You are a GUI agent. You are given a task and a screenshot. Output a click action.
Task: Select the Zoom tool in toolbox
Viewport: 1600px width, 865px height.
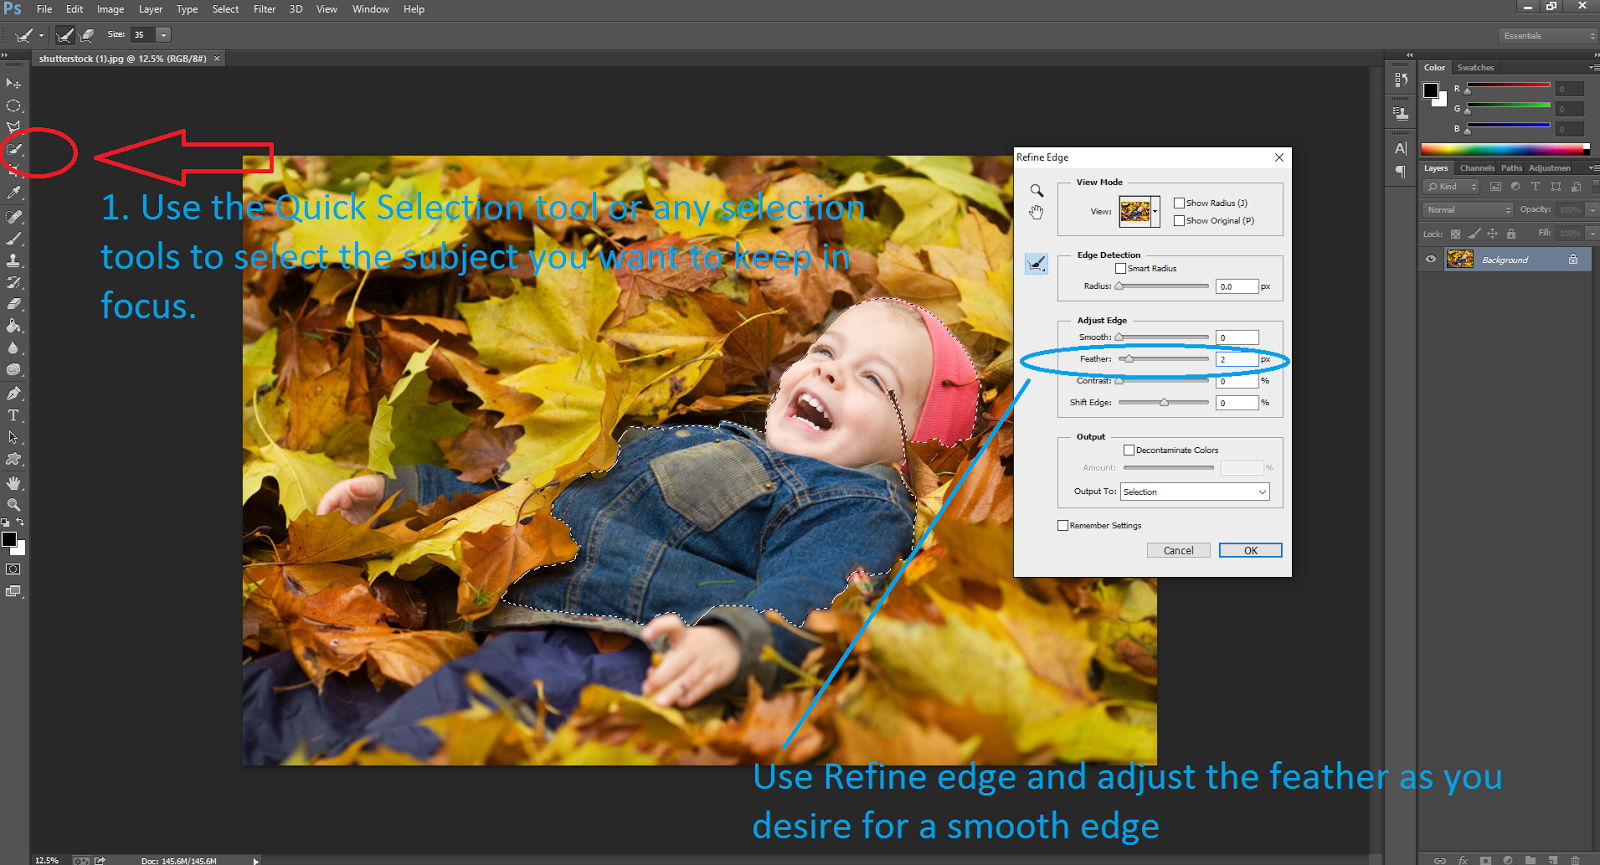(x=13, y=505)
